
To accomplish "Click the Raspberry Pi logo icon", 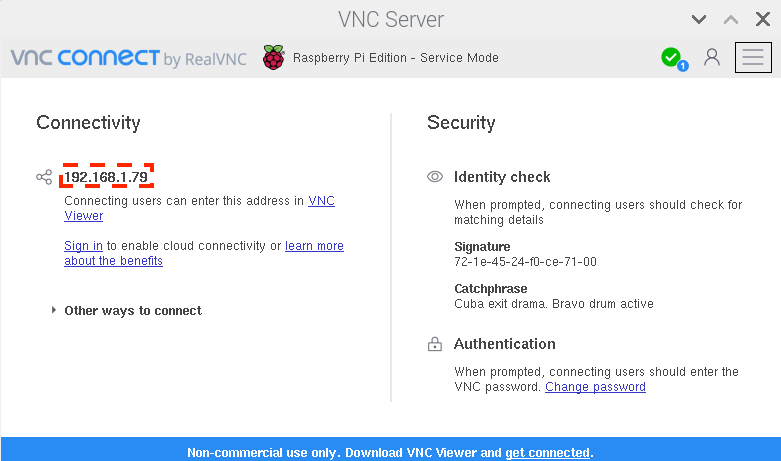I will (x=273, y=57).
